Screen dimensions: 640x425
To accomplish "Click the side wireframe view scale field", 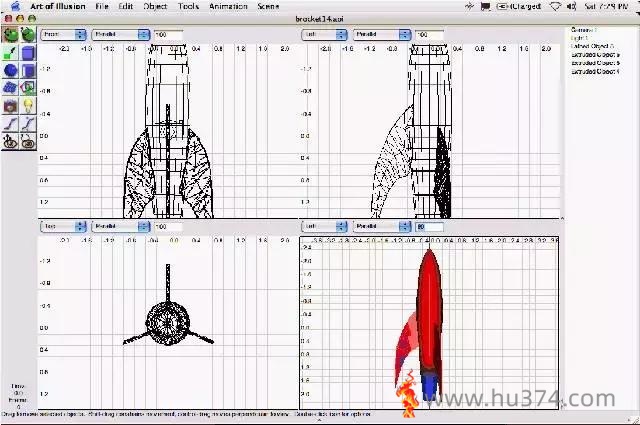I will click(429, 35).
